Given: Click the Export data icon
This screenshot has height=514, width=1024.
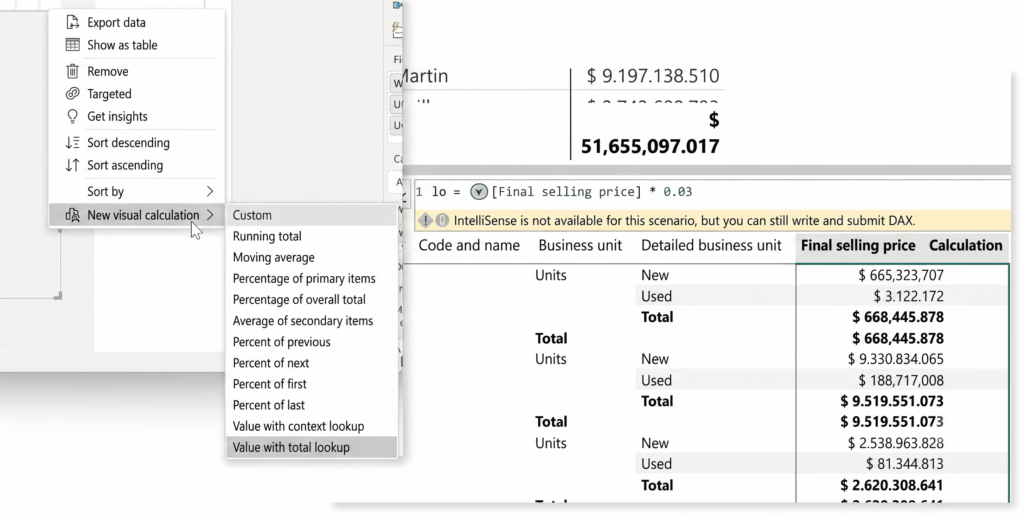Looking at the screenshot, I should coord(72,22).
